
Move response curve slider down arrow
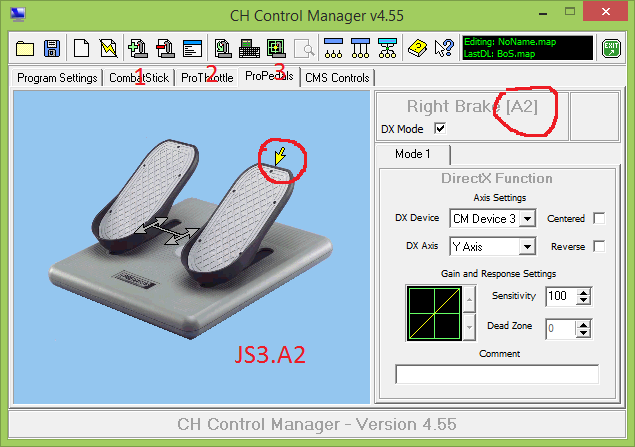469,327
